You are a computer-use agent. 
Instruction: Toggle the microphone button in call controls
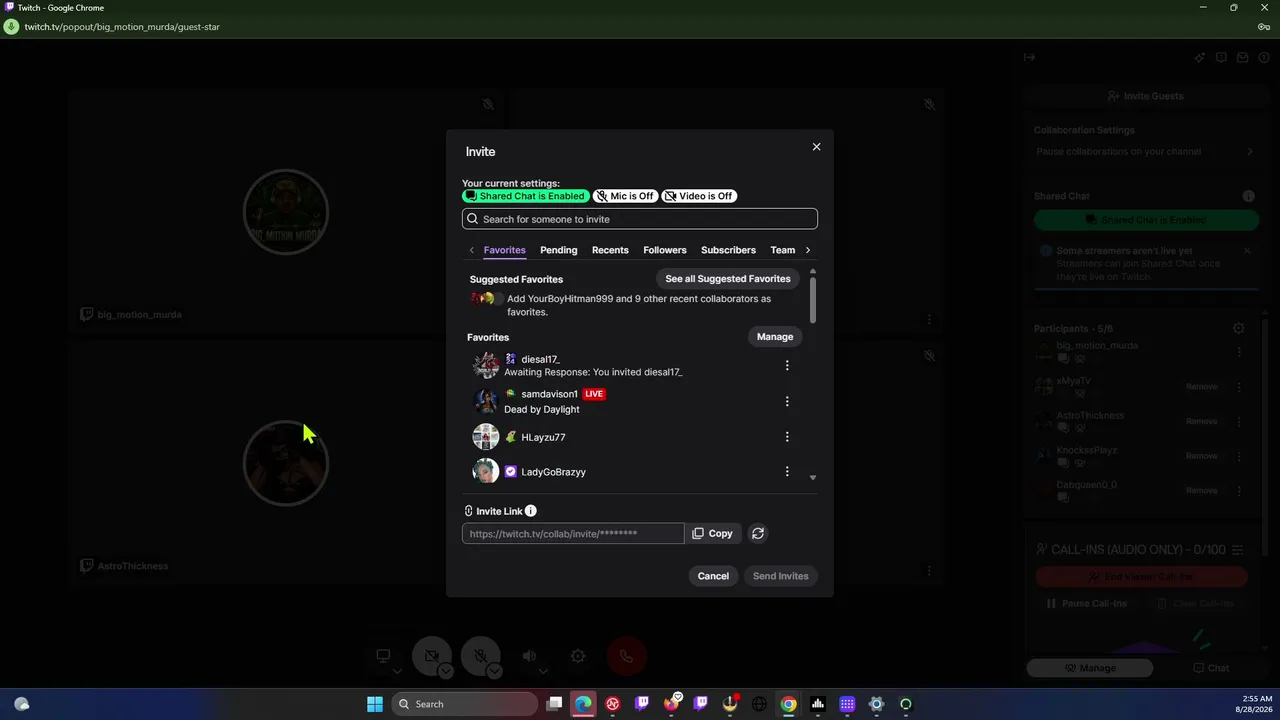click(x=481, y=656)
